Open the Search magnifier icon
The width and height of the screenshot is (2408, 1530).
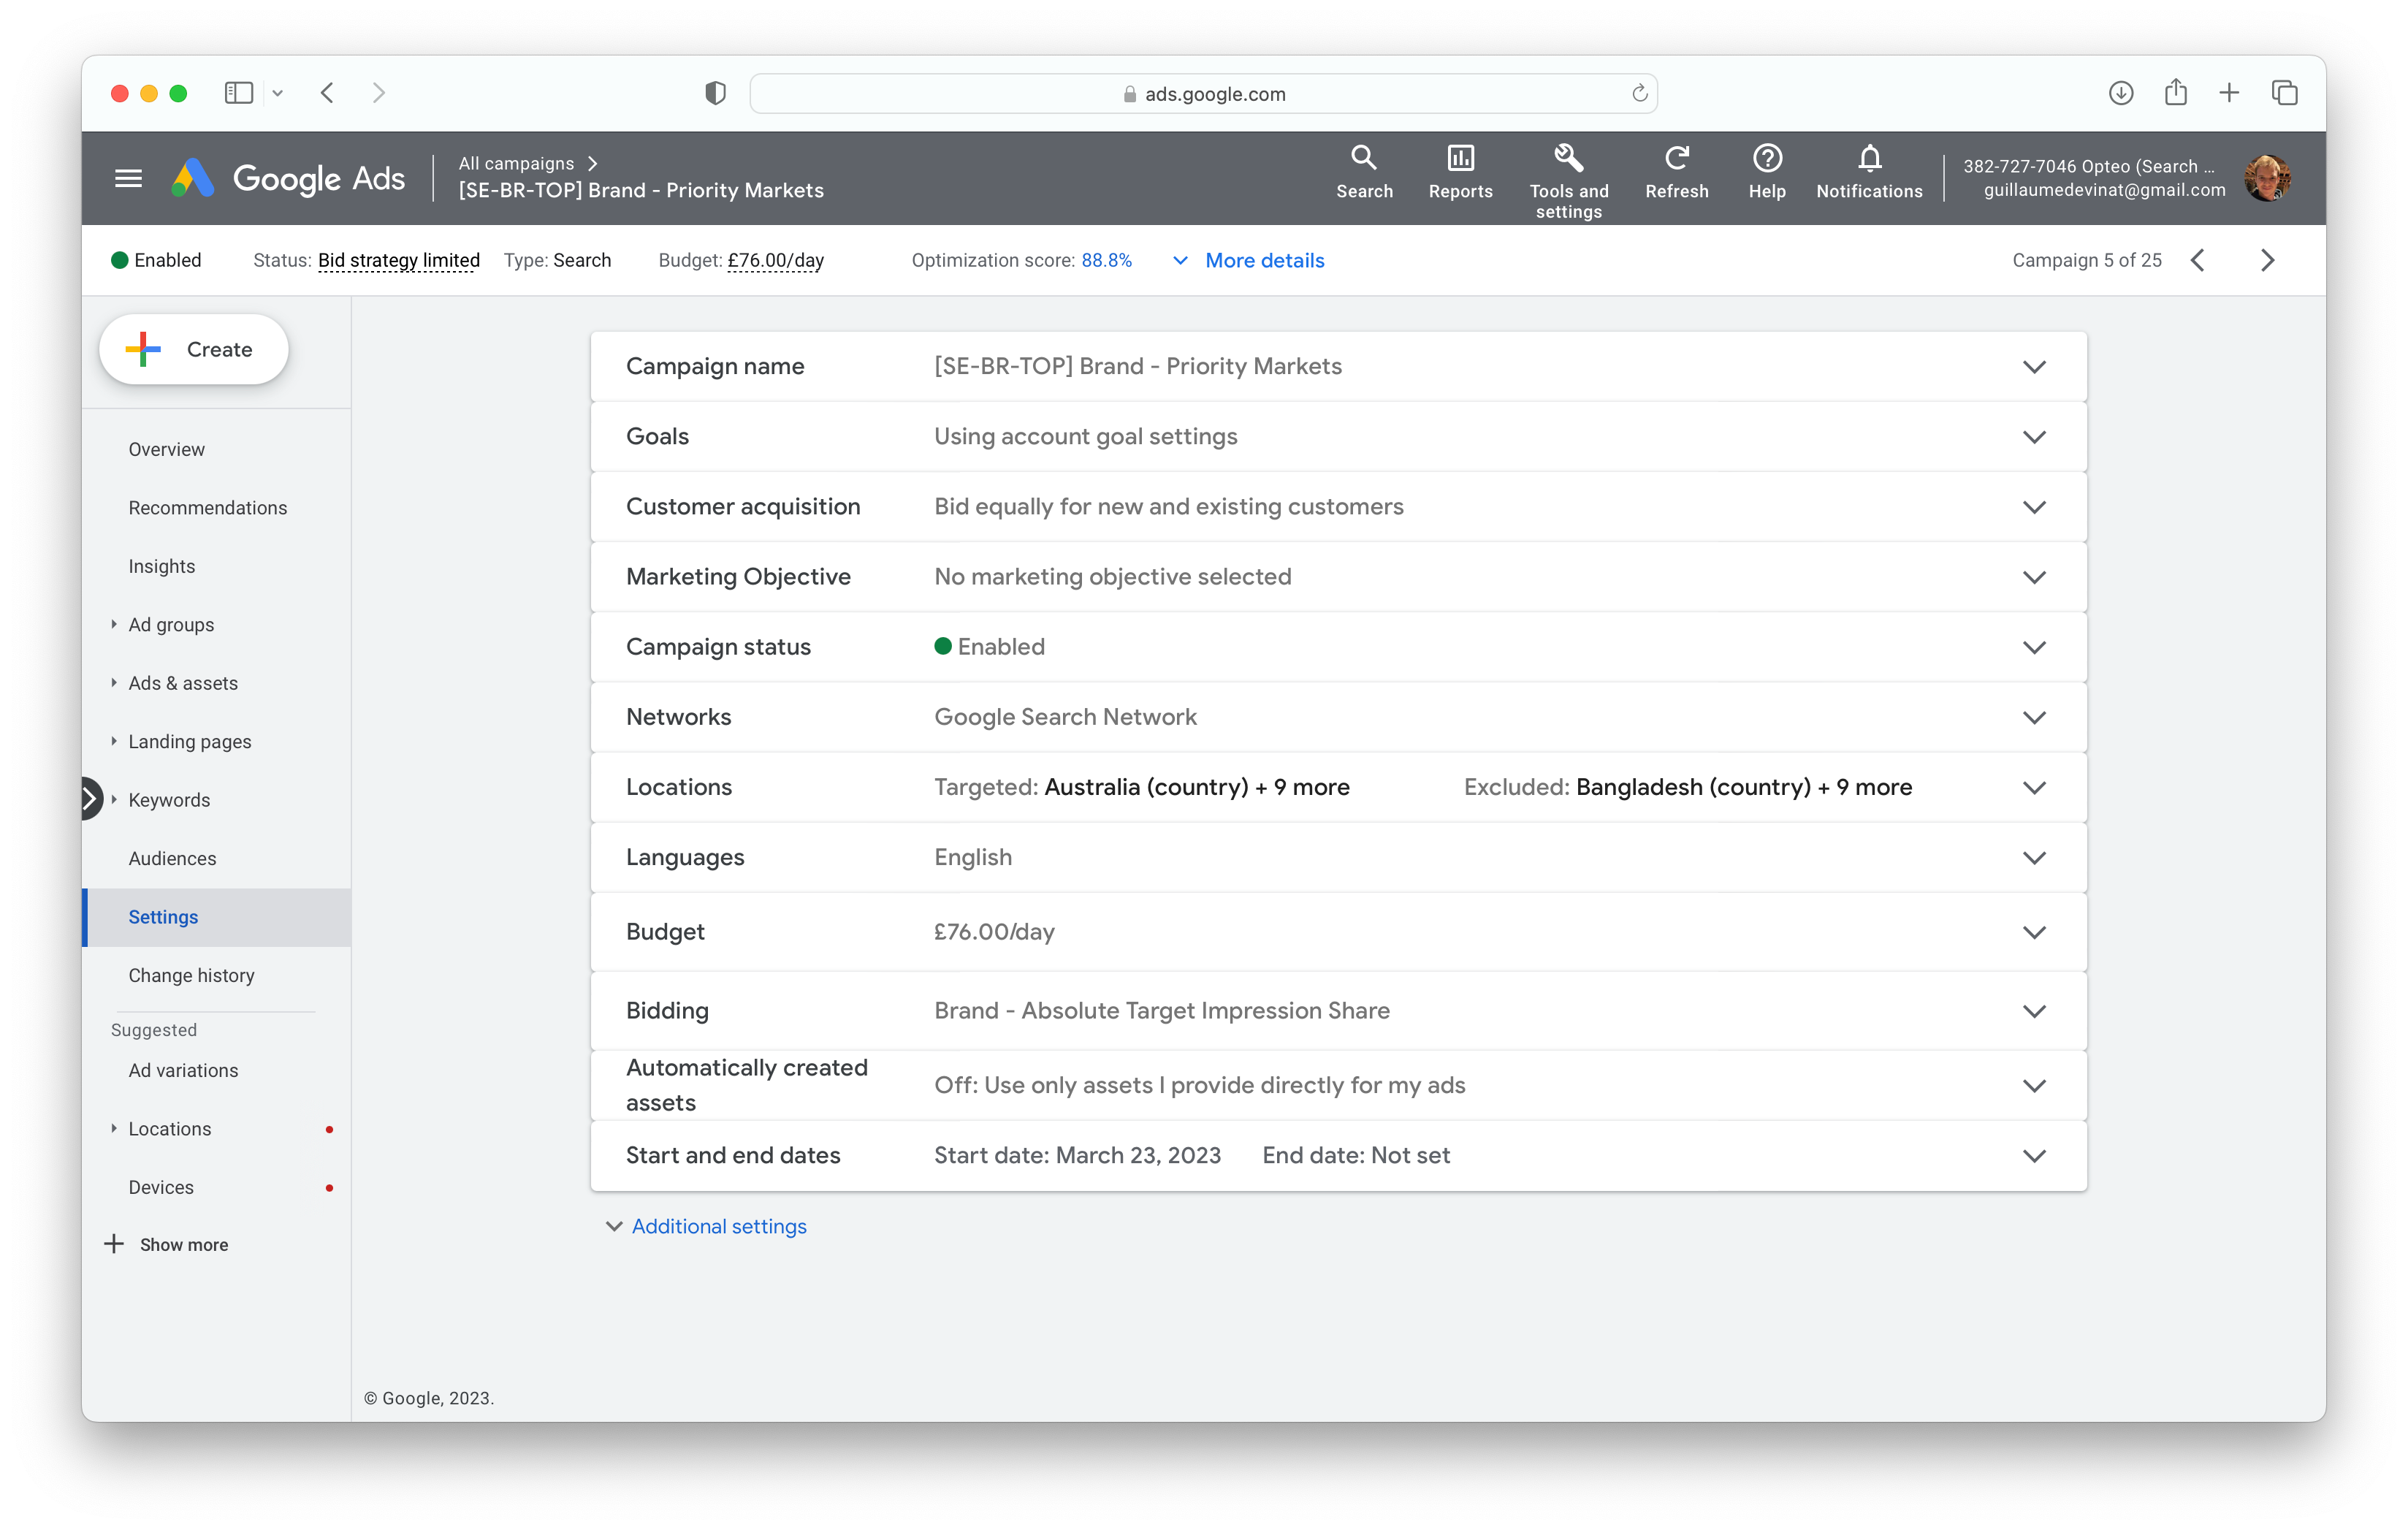[x=1363, y=158]
